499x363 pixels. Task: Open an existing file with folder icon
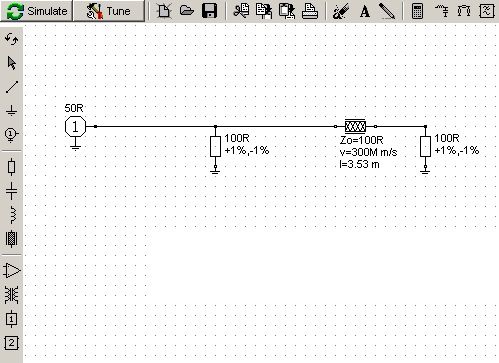pos(187,11)
